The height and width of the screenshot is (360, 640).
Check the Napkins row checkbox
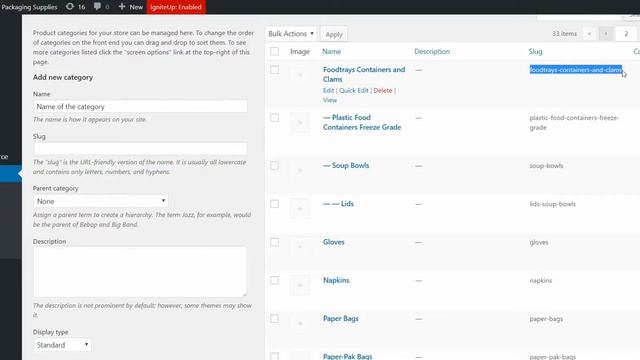pyautogui.click(x=274, y=280)
